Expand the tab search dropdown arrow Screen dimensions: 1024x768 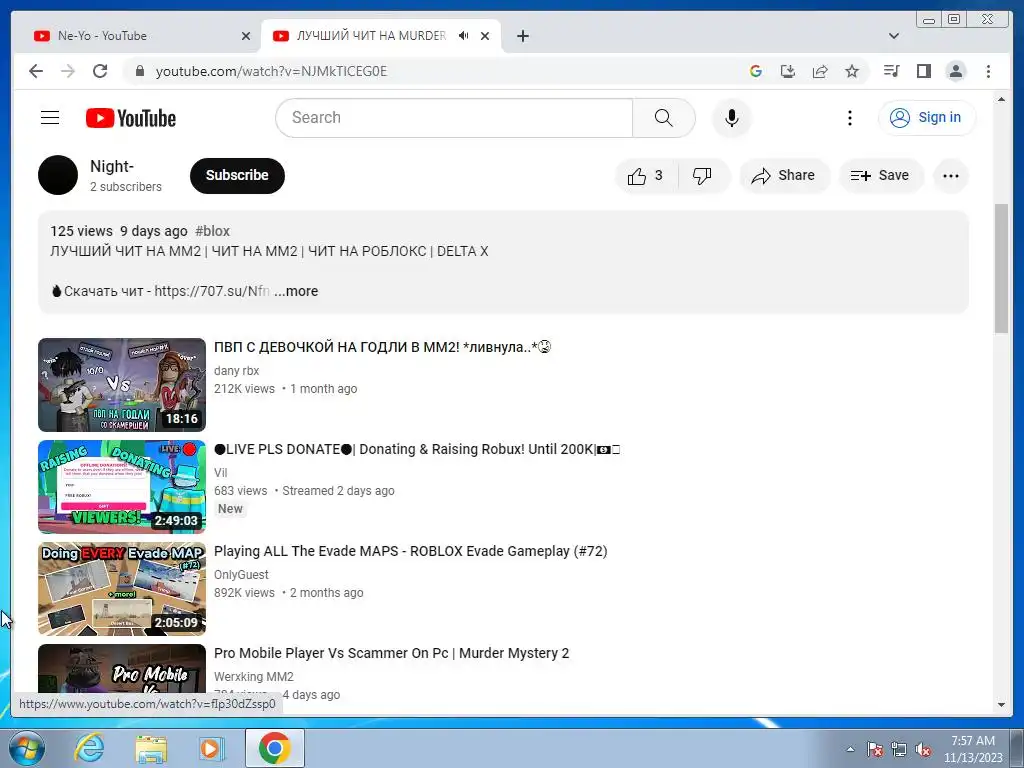pyautogui.click(x=893, y=36)
